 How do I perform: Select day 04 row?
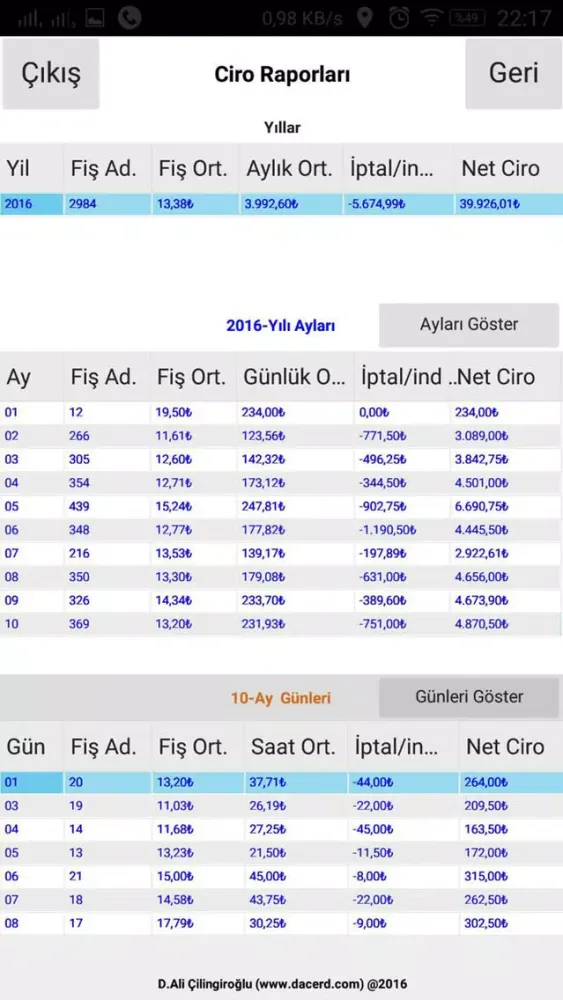pos(281,830)
